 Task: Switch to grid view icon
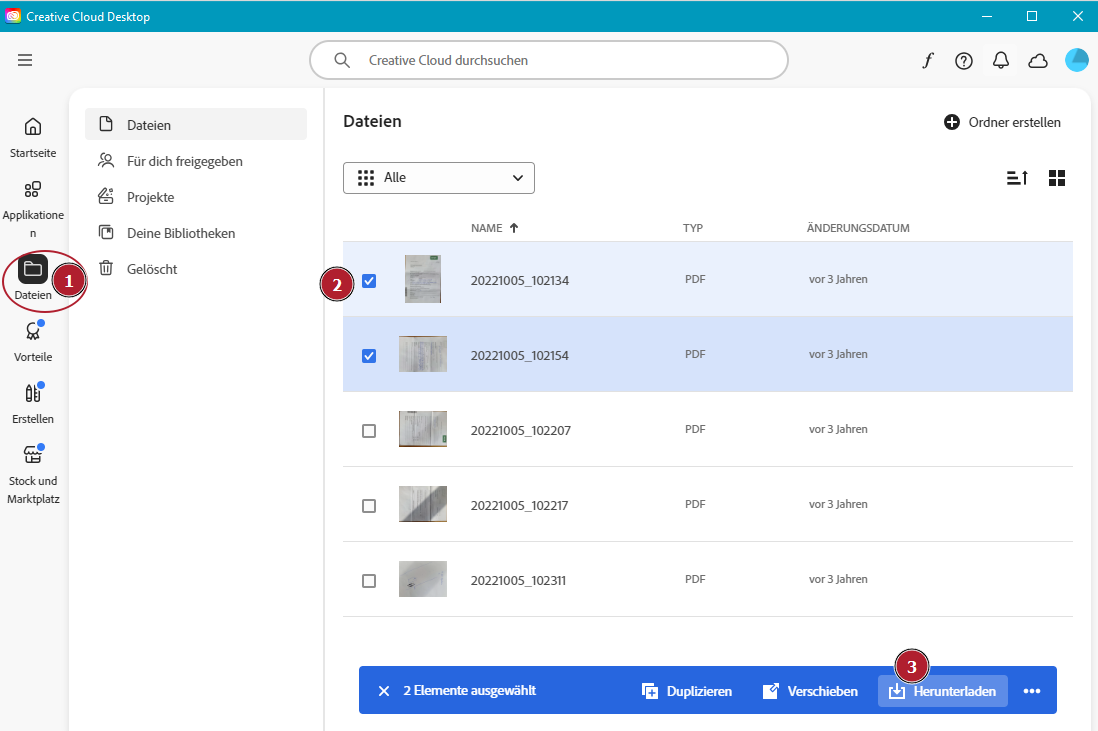[x=1057, y=178]
